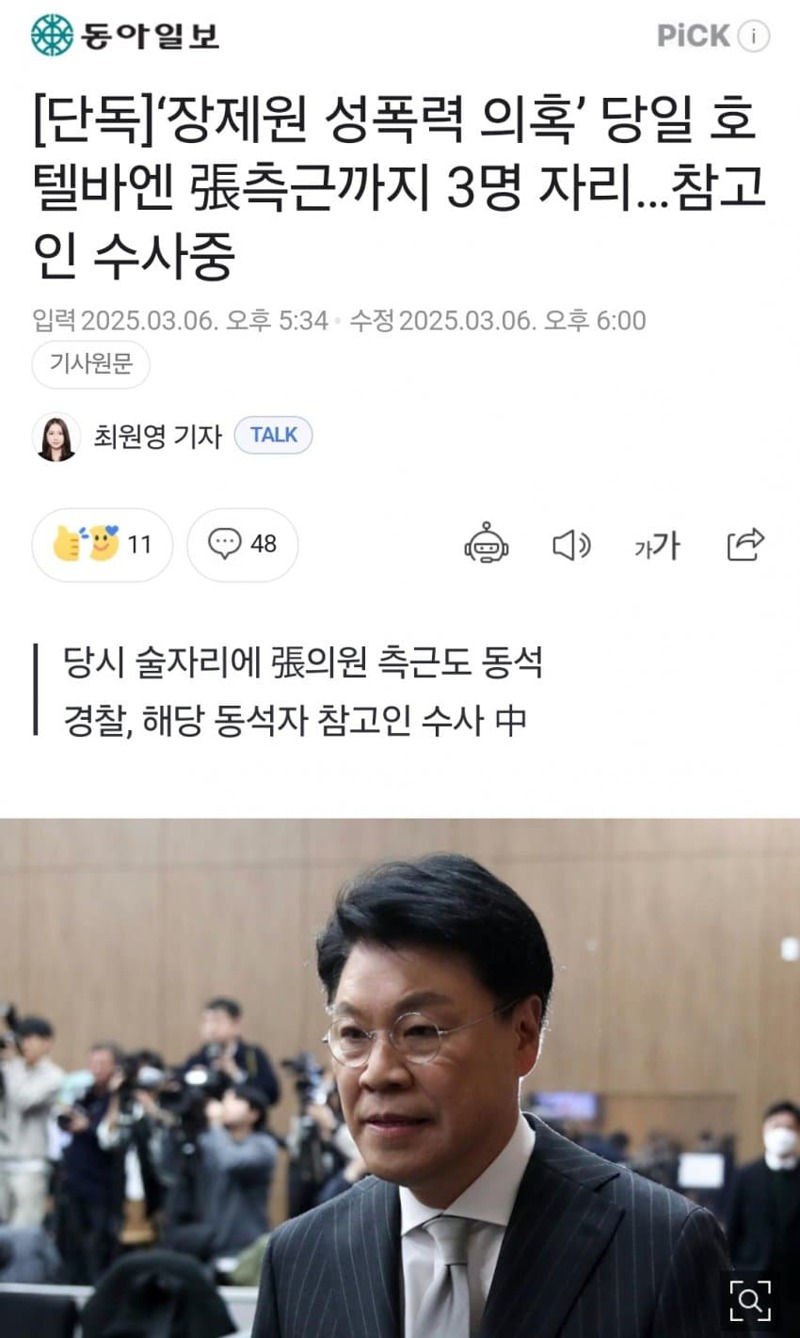
Task: Tap the robot AI summary icon
Action: tap(486, 545)
